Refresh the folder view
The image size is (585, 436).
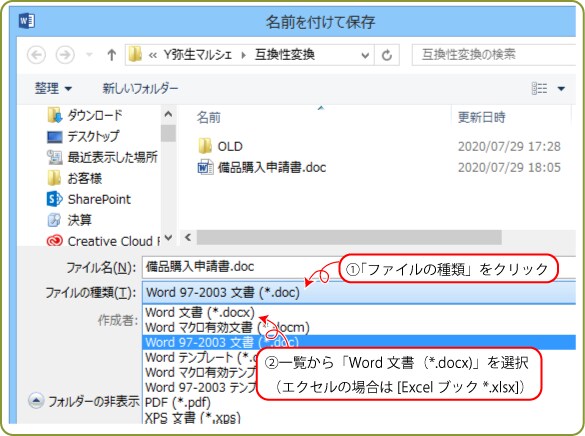[x=387, y=55]
